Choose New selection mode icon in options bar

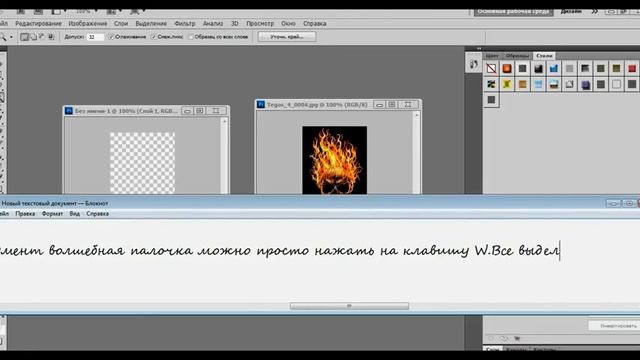point(24,37)
